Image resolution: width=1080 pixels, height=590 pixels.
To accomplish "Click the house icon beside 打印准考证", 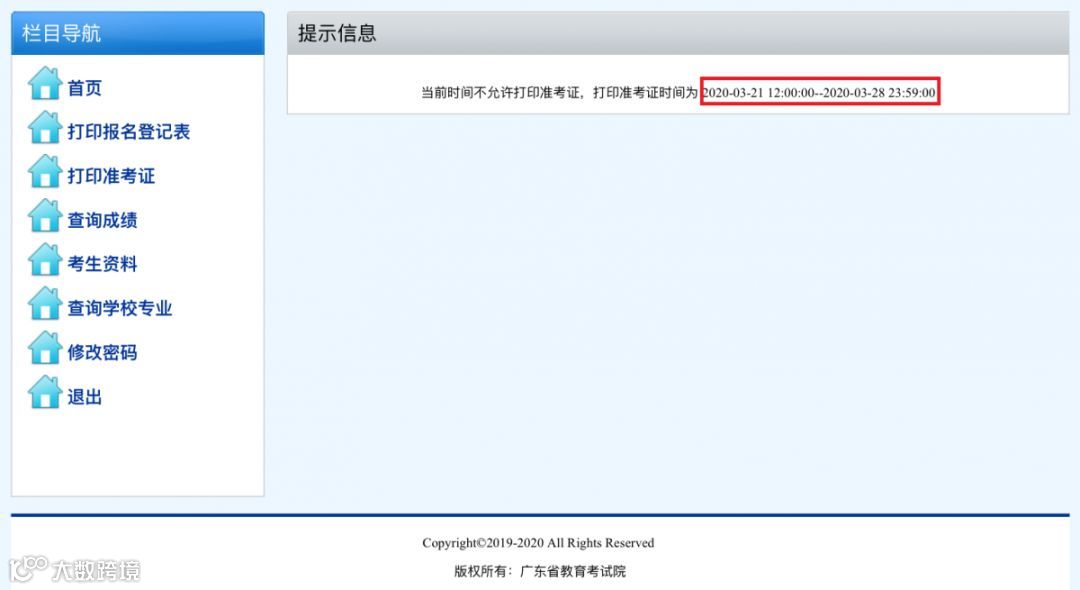I will [45, 171].
